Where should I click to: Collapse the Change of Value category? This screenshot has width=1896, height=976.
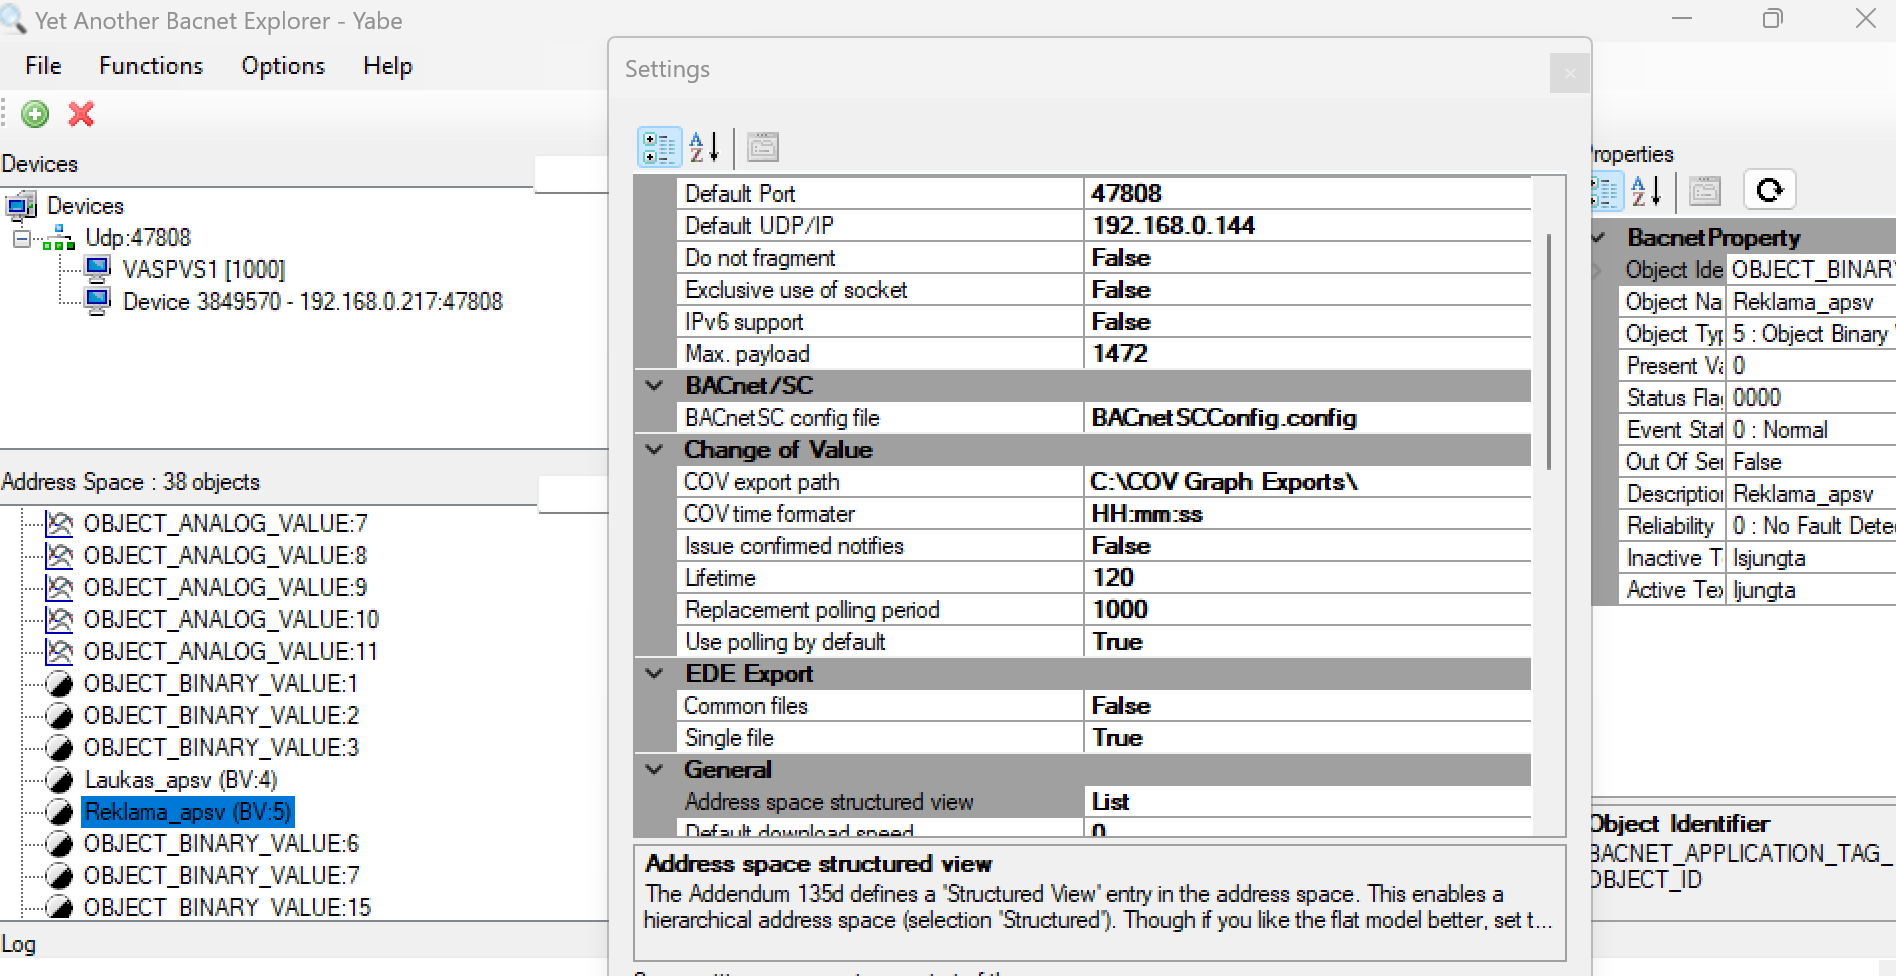(x=655, y=450)
